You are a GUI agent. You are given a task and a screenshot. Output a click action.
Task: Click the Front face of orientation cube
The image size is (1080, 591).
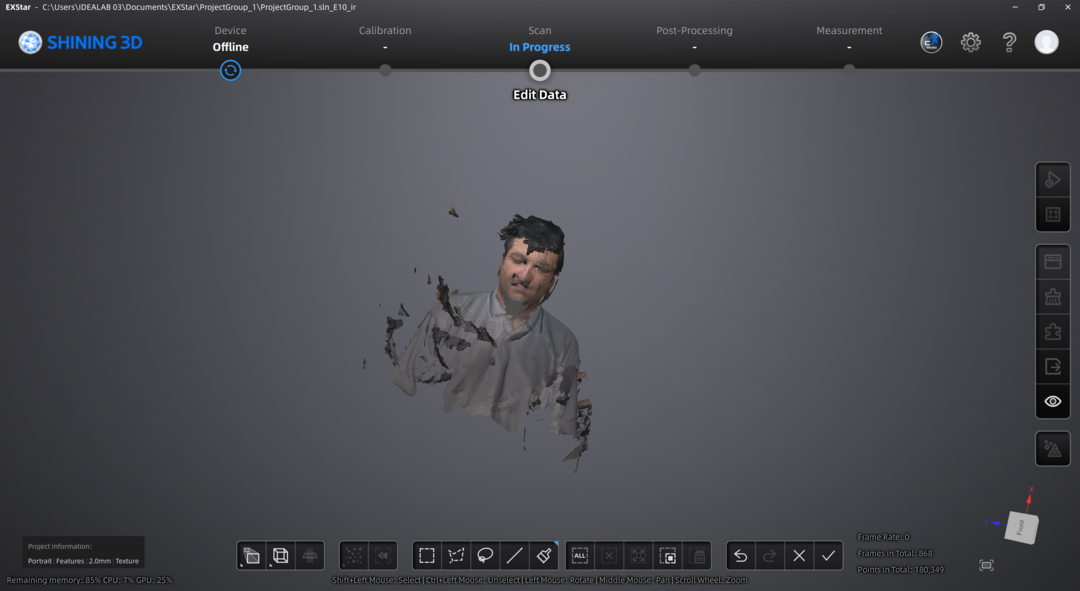(x=1021, y=528)
